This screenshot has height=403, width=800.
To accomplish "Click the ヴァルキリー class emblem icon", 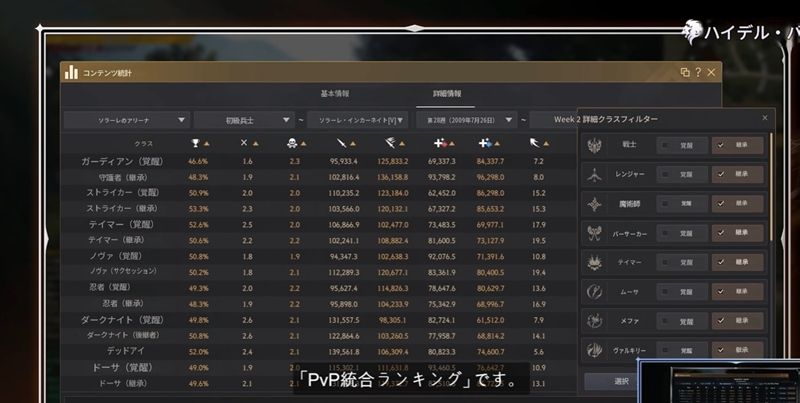I will coord(594,350).
